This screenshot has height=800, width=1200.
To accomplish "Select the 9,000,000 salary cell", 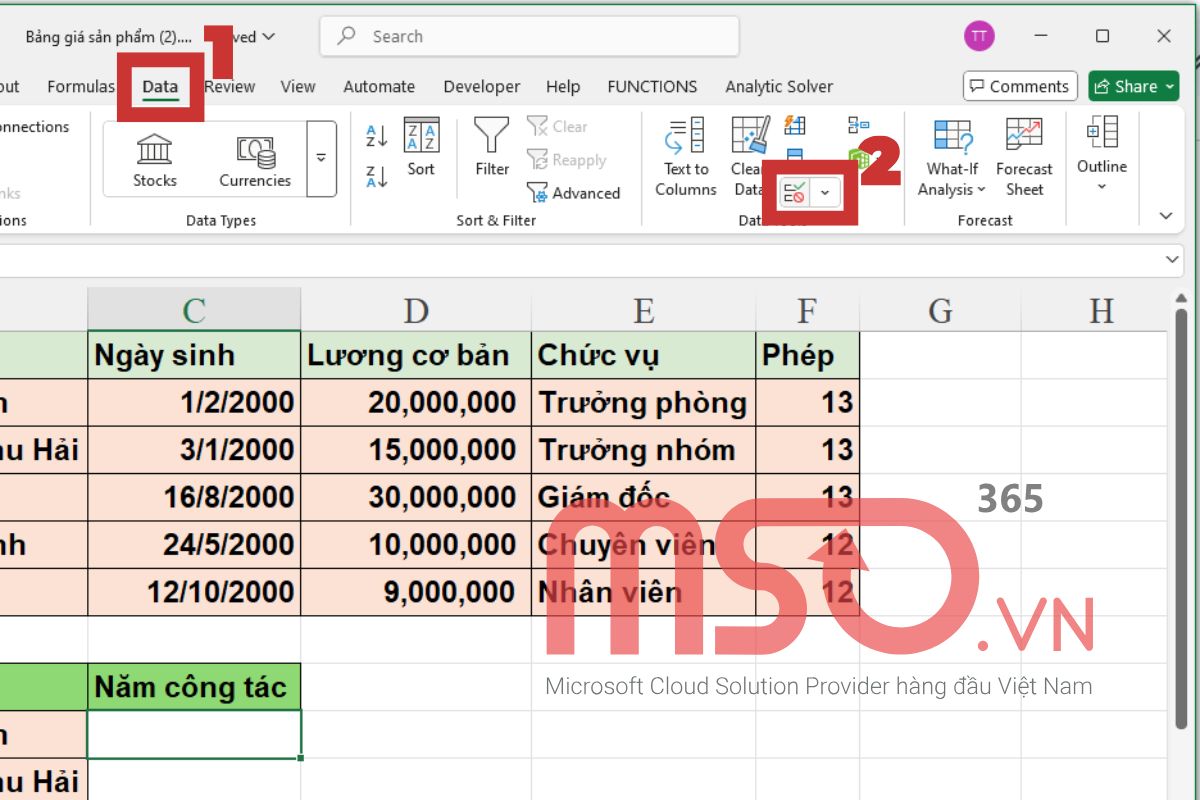I will pos(416,592).
